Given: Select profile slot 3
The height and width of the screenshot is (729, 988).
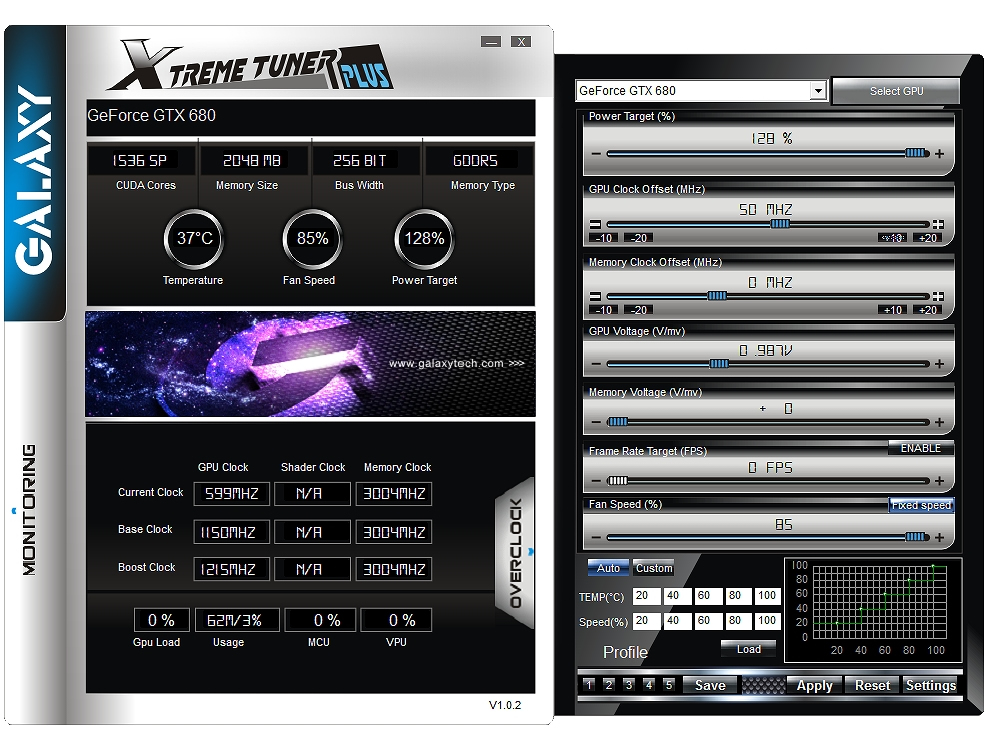Looking at the screenshot, I should 629,685.
